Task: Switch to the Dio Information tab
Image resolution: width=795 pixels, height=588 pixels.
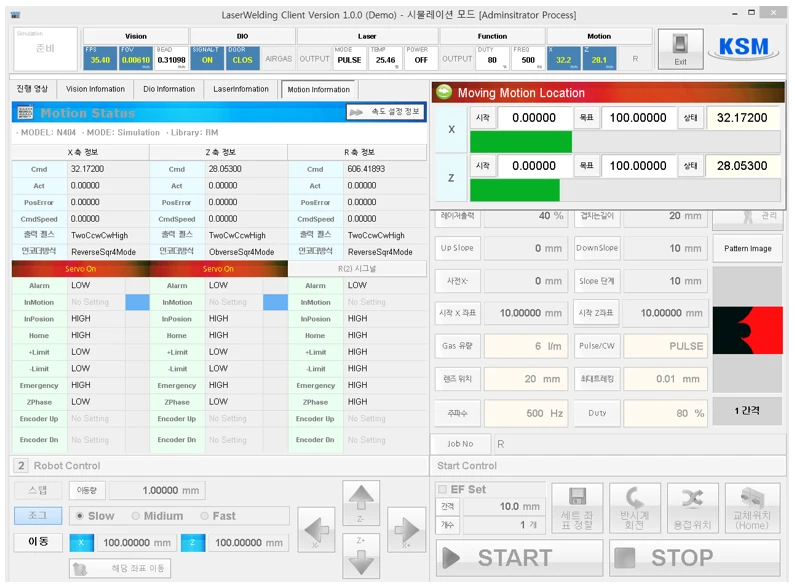Action: (169, 89)
